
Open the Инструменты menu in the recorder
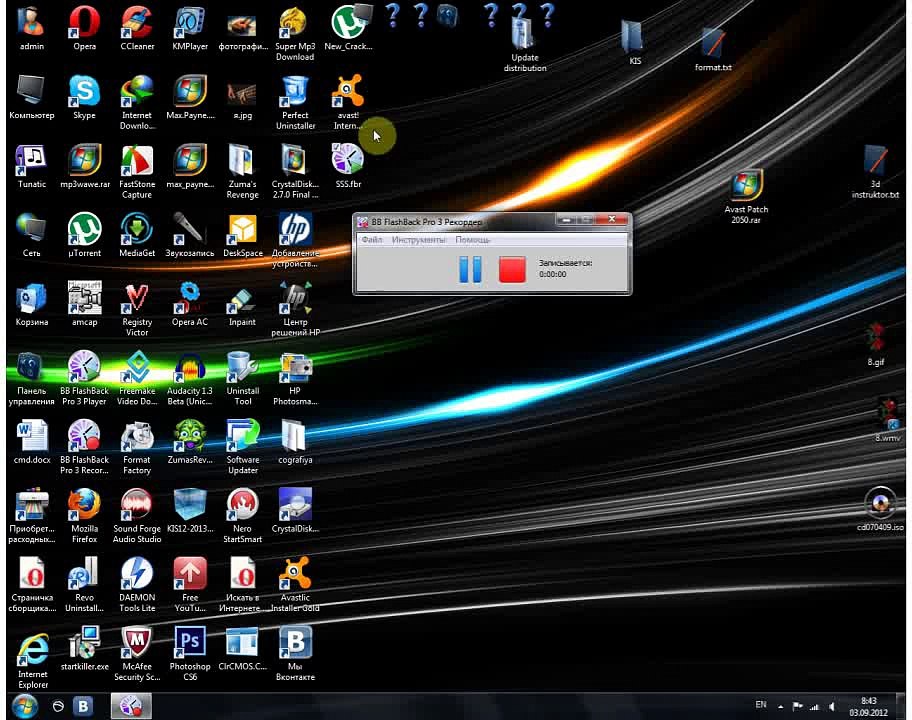pos(419,240)
